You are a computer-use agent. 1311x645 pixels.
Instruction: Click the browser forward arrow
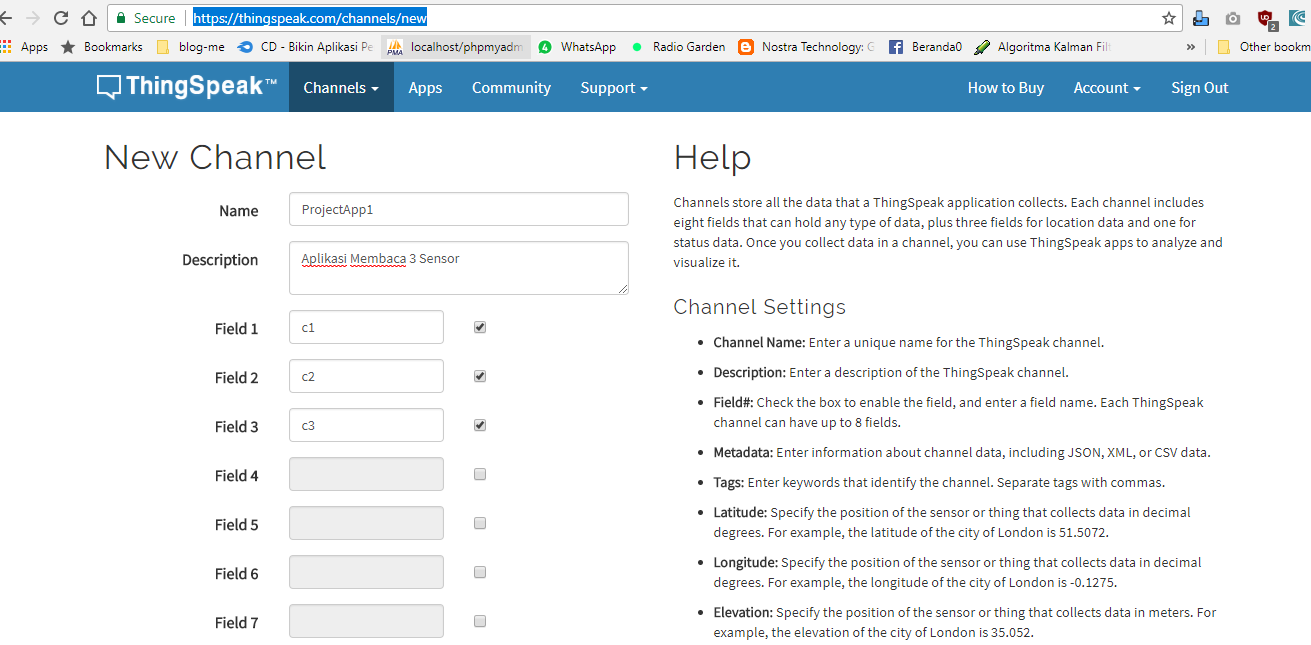[33, 18]
